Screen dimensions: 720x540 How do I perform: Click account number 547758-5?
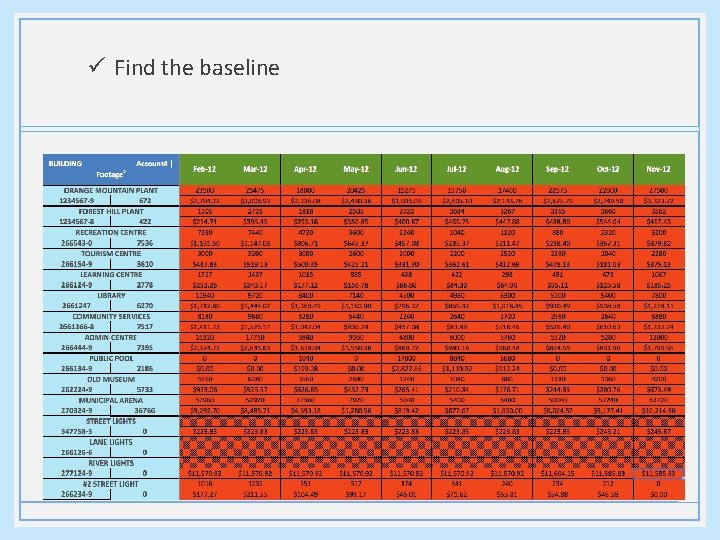pos(77,432)
